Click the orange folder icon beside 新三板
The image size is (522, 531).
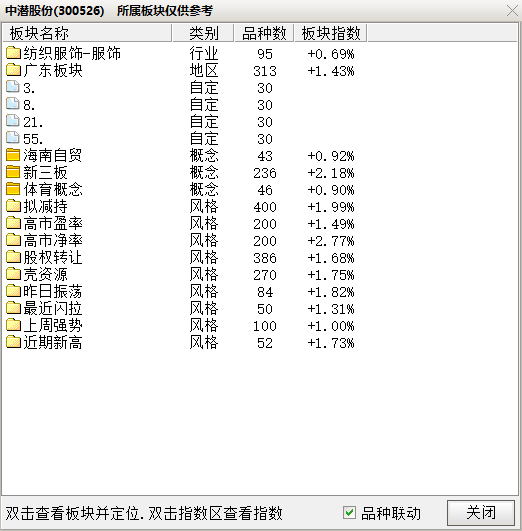click(x=13, y=172)
